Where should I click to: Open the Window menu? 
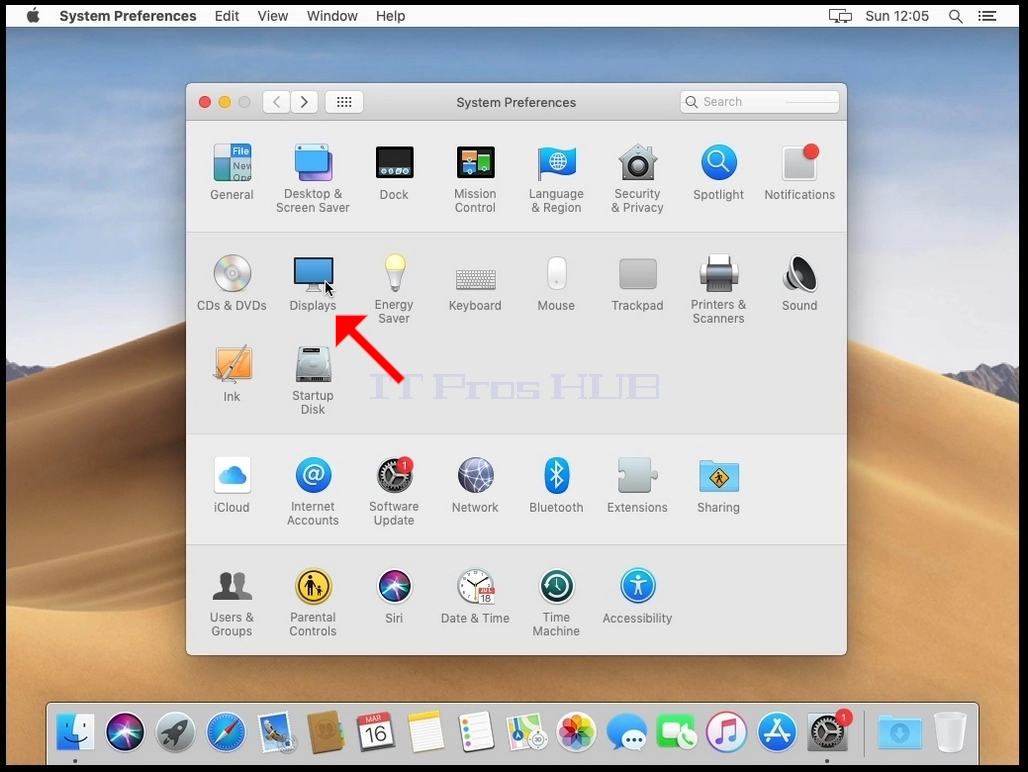coord(332,16)
